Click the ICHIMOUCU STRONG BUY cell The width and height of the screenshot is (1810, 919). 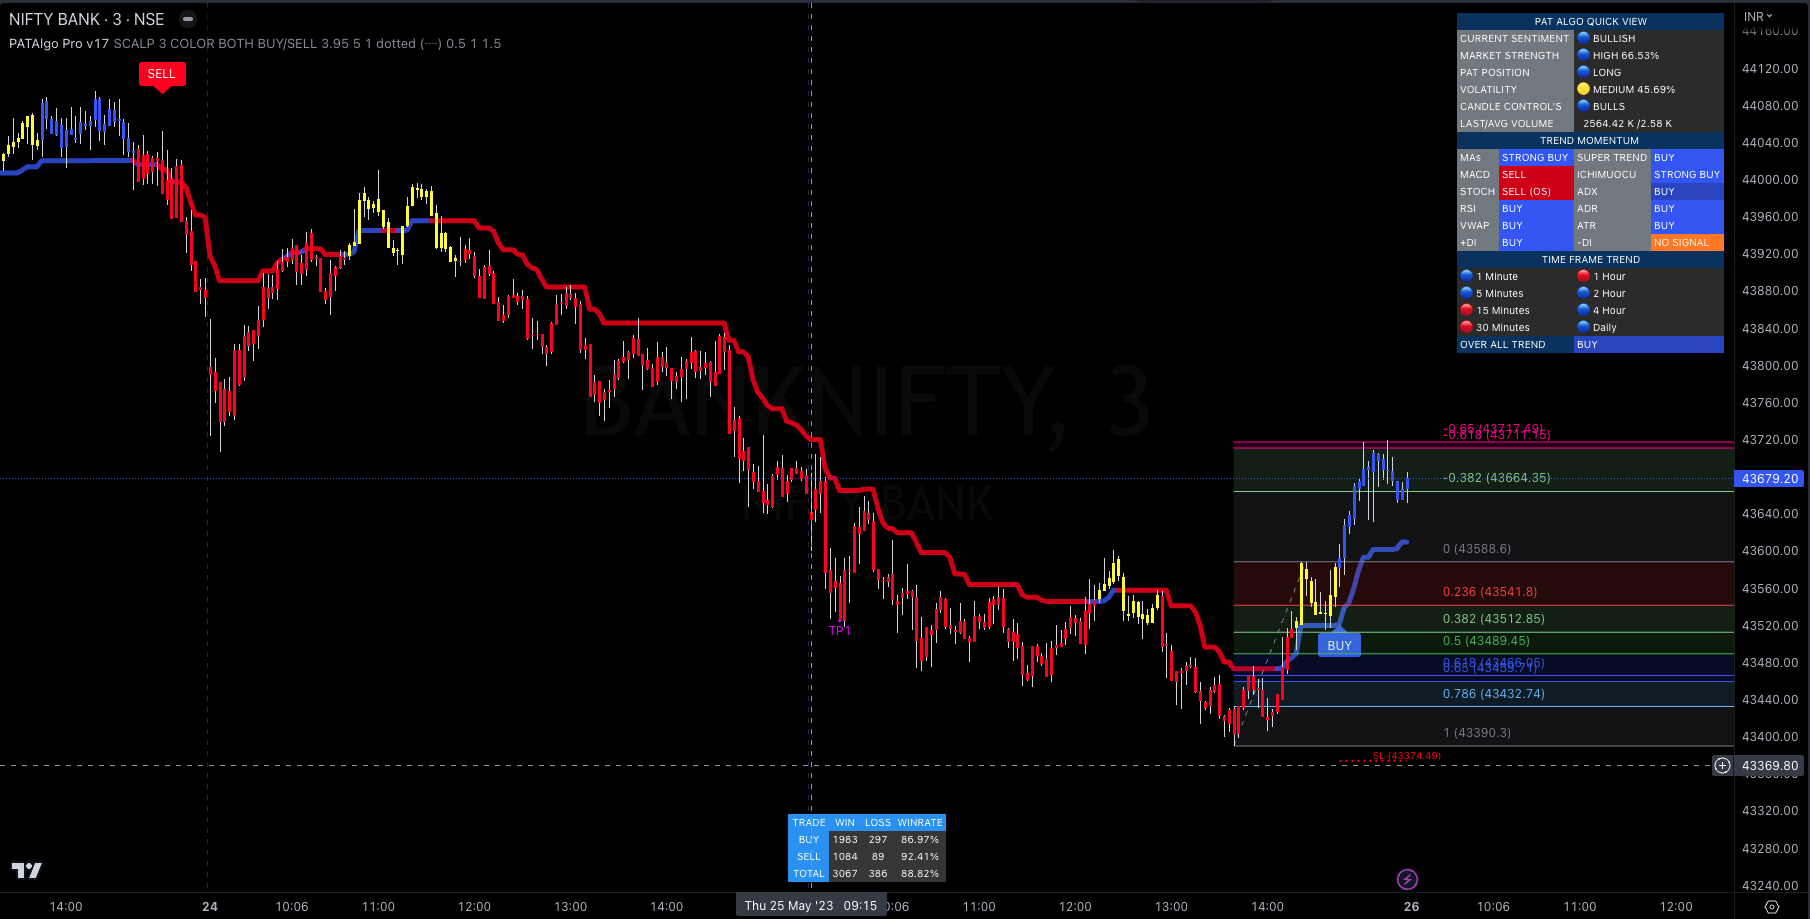point(1687,175)
